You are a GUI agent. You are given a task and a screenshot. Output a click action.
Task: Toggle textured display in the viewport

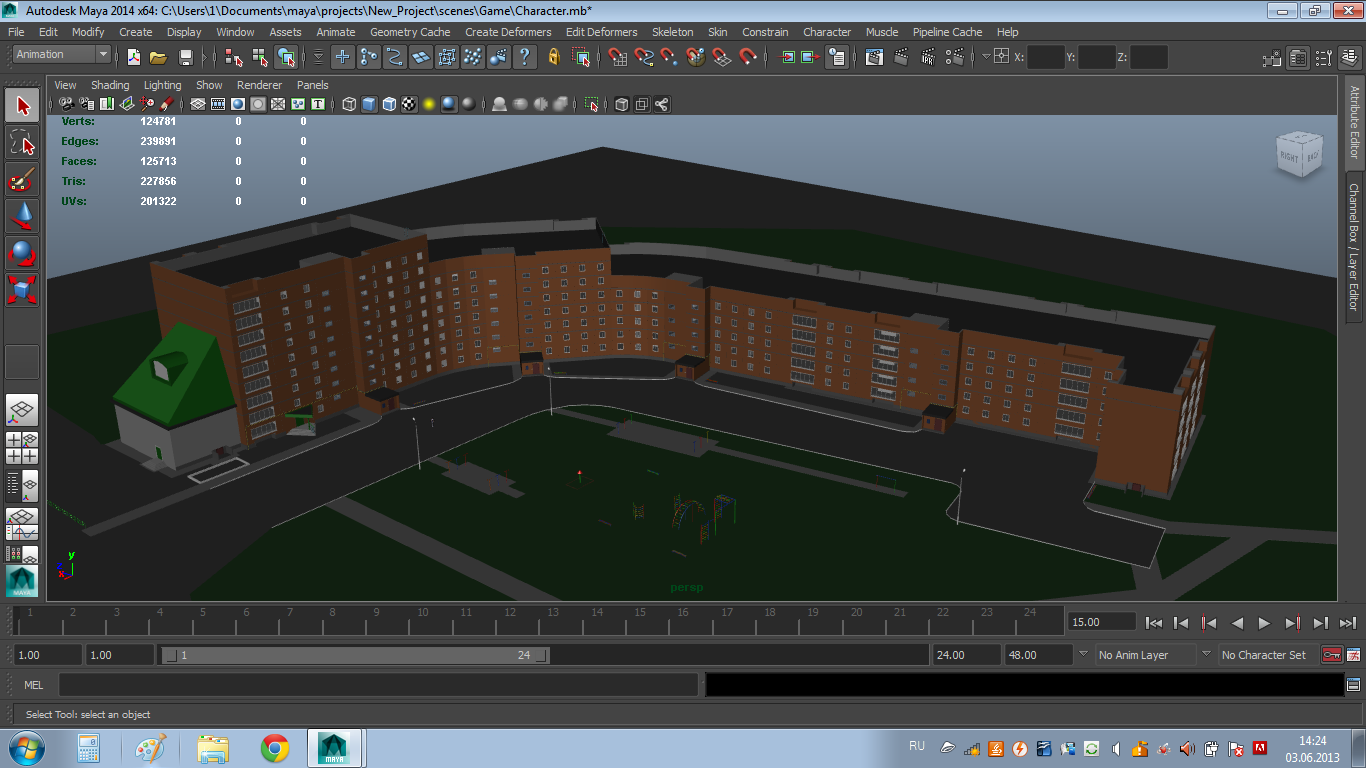[409, 104]
